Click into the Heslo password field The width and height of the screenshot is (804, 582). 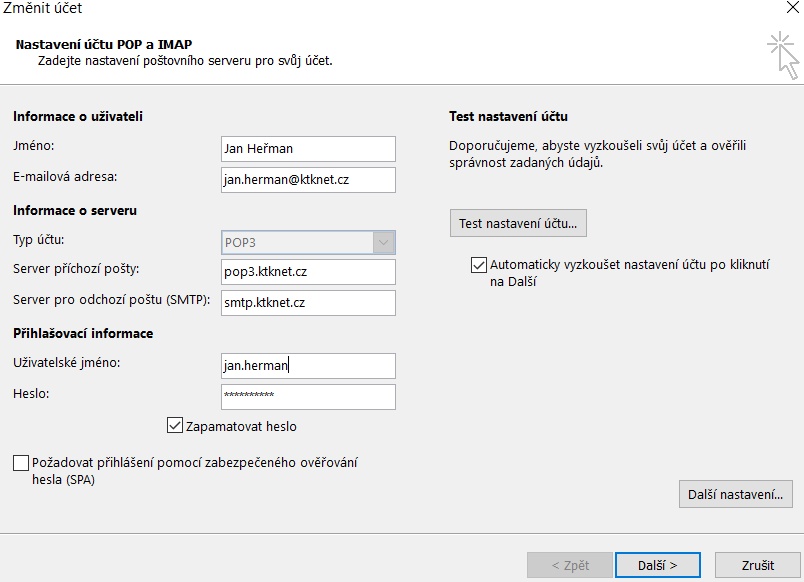tap(308, 396)
